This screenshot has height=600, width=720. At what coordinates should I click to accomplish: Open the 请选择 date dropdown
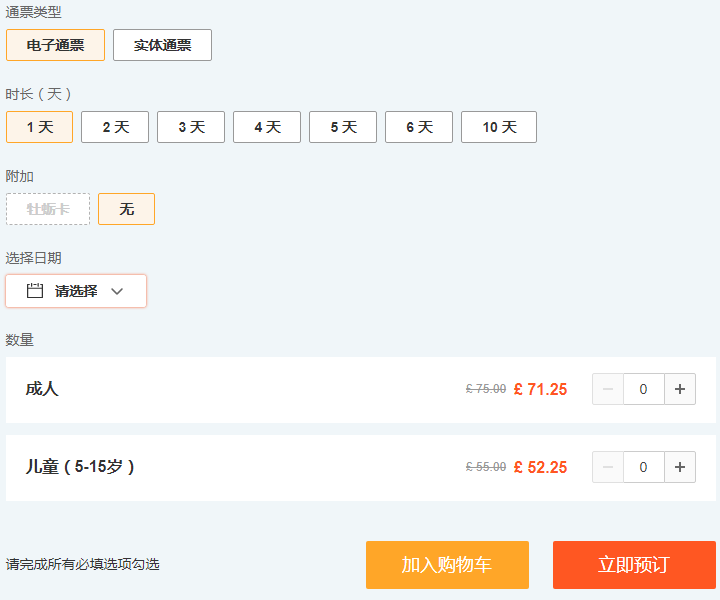tap(76, 291)
